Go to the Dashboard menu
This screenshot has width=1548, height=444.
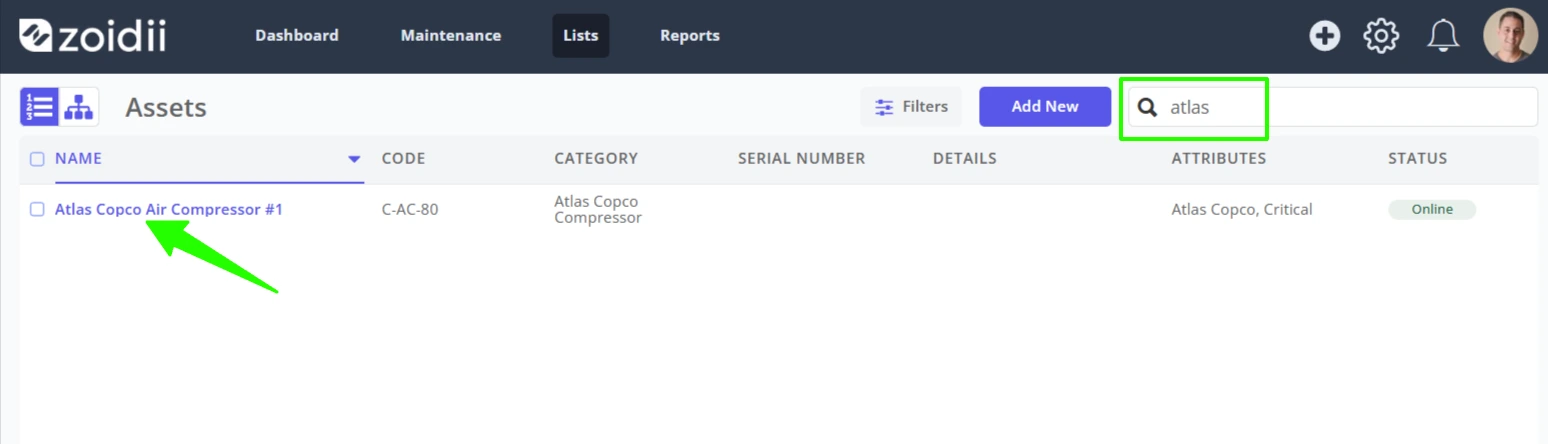(x=297, y=36)
